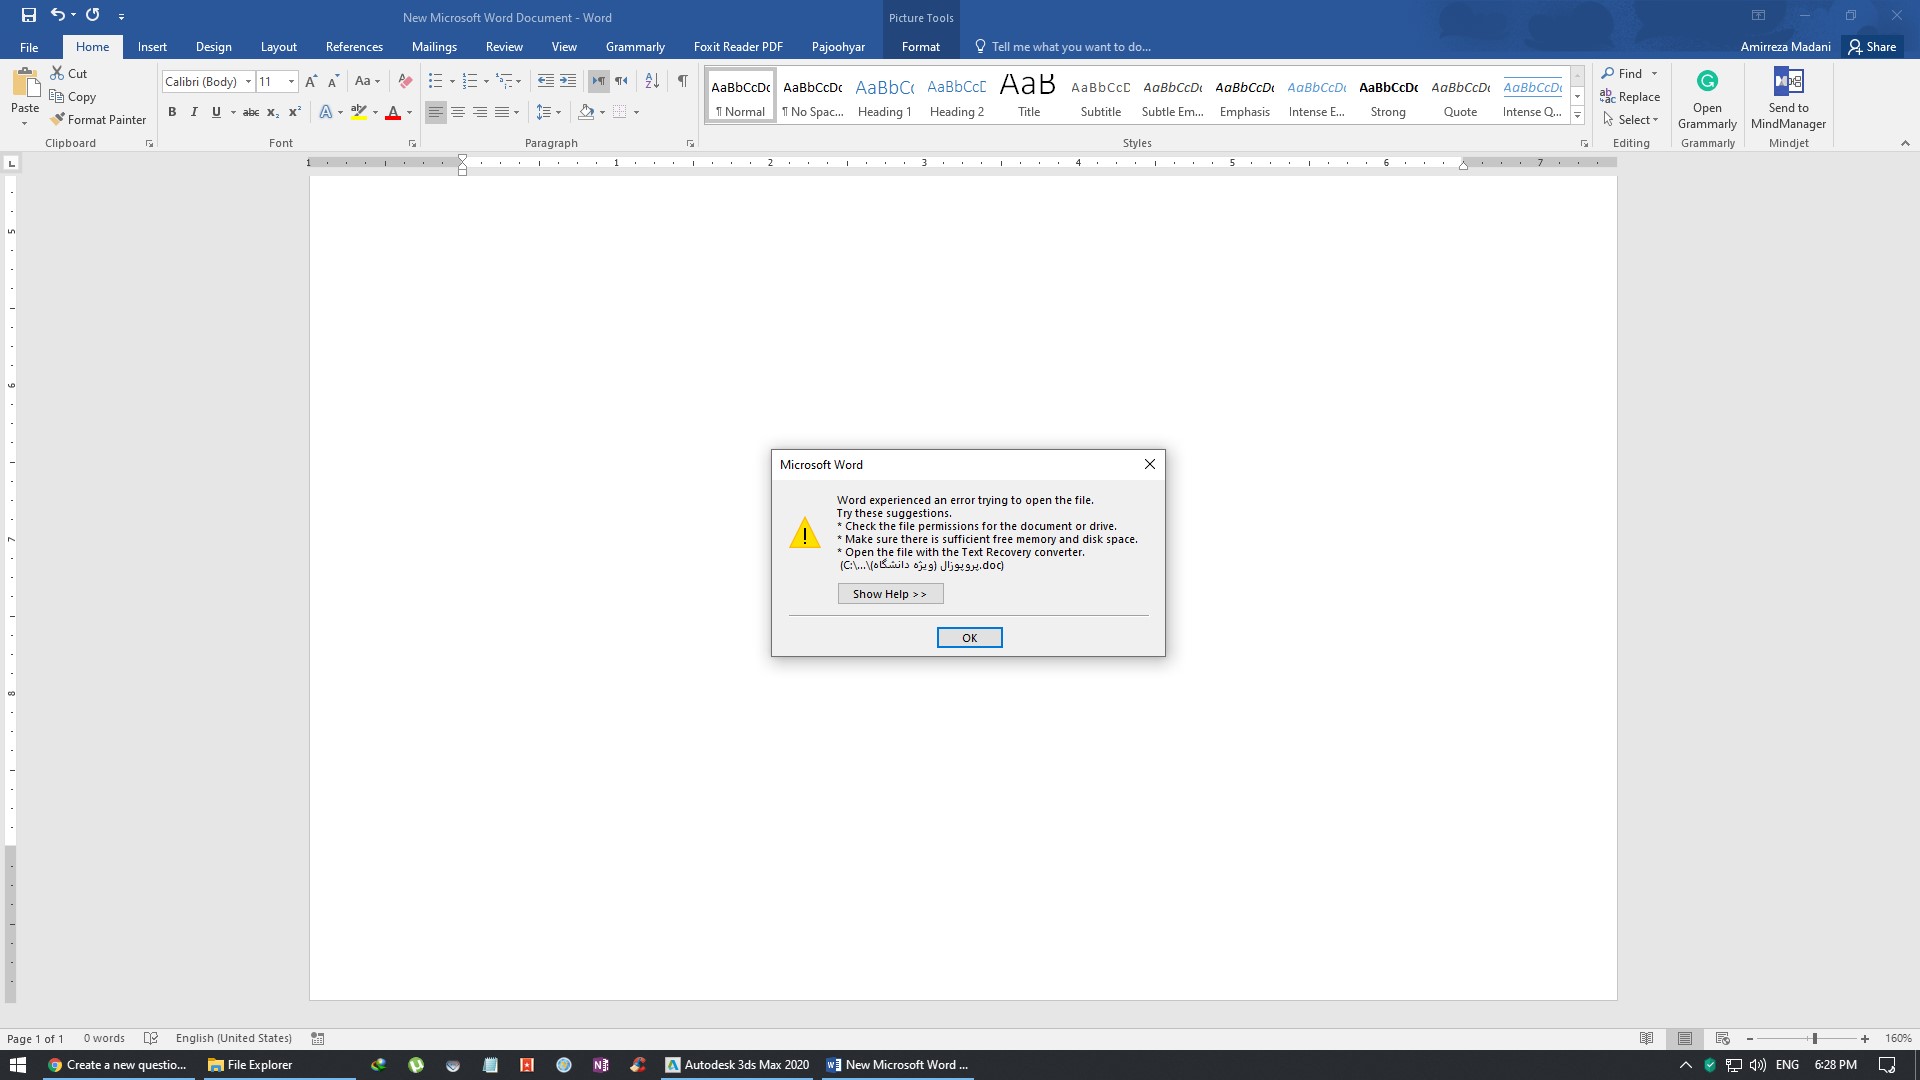Click Windows Start button
The image size is (1920, 1080).
pyautogui.click(x=18, y=1065)
